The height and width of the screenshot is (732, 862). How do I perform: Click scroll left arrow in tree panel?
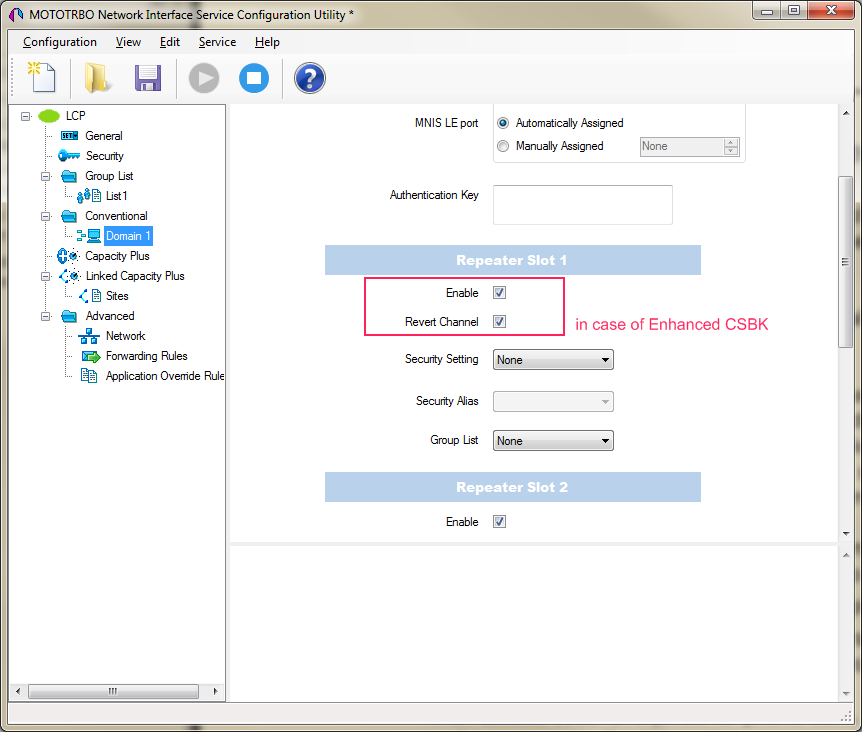(18, 691)
